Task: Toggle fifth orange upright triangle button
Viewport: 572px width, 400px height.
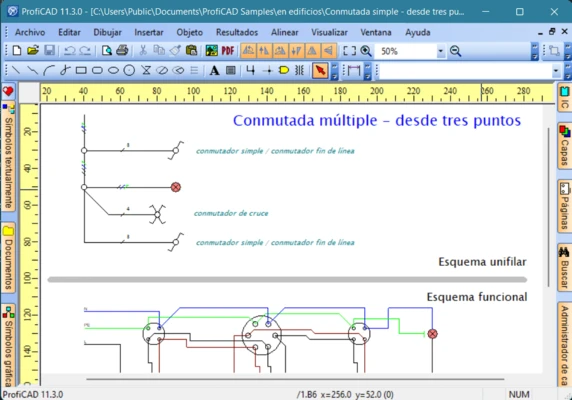Action: click(312, 51)
